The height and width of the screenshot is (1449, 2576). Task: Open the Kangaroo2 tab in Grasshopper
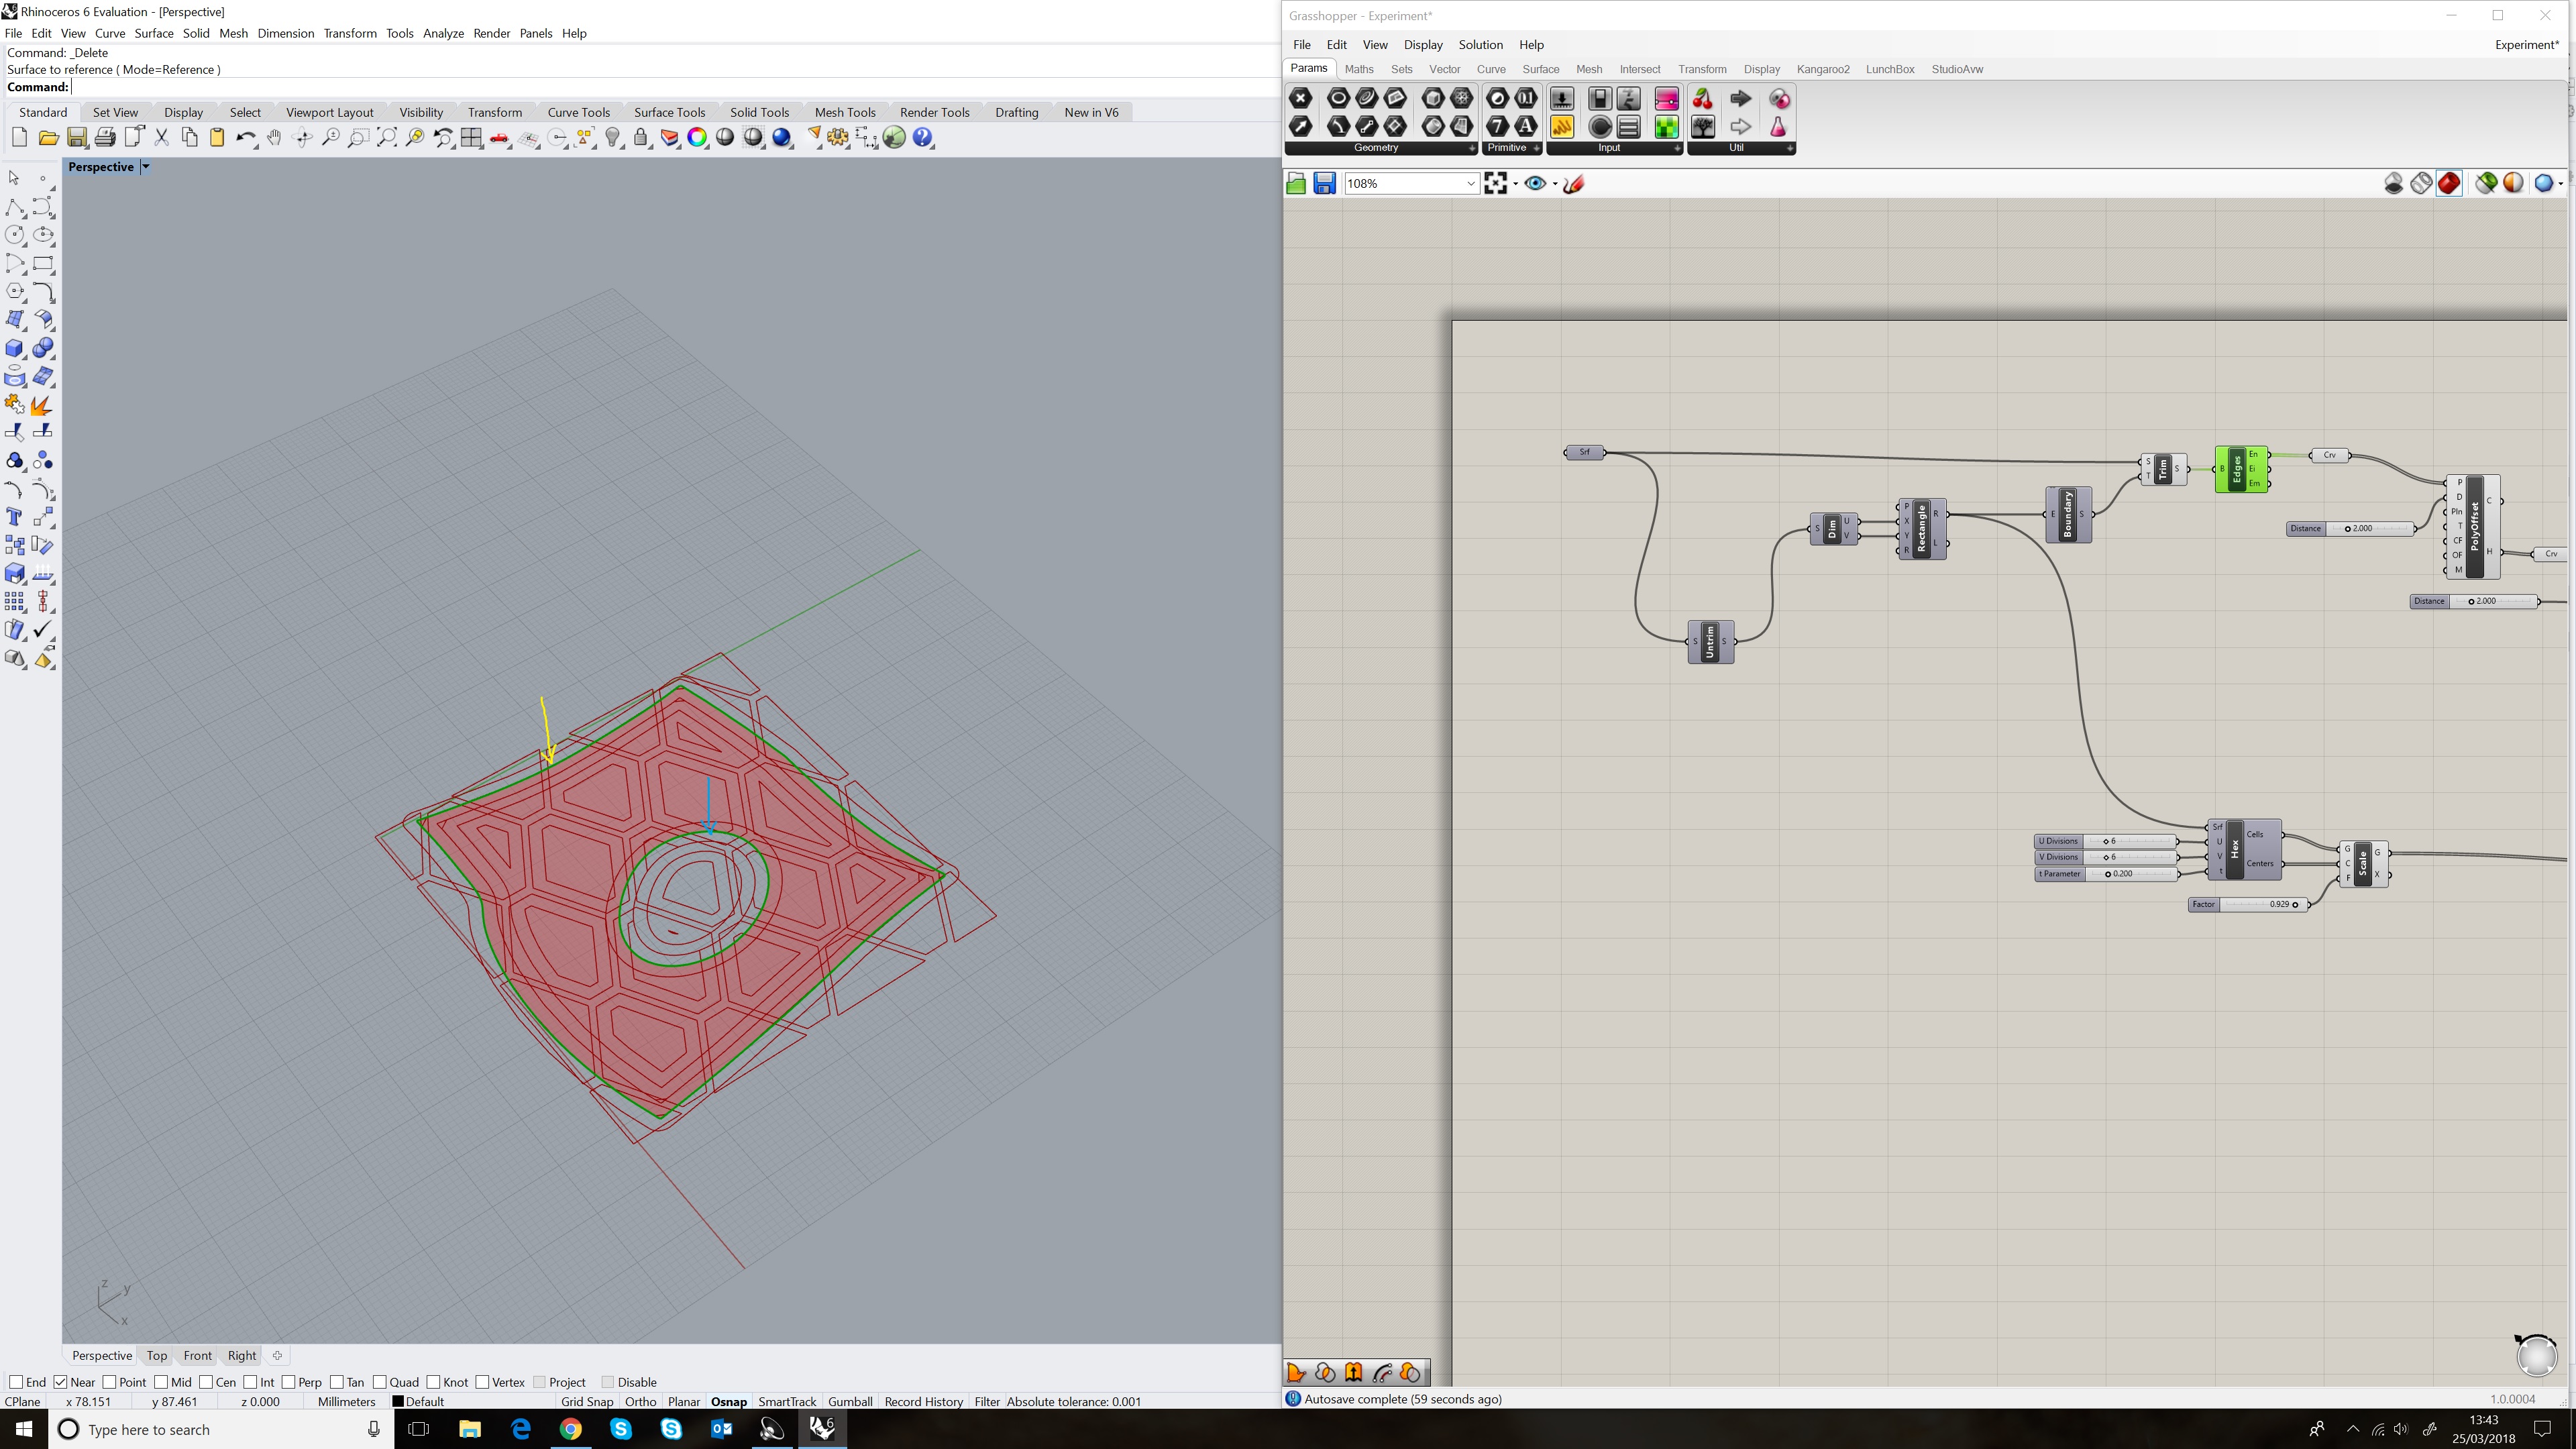tap(1822, 69)
